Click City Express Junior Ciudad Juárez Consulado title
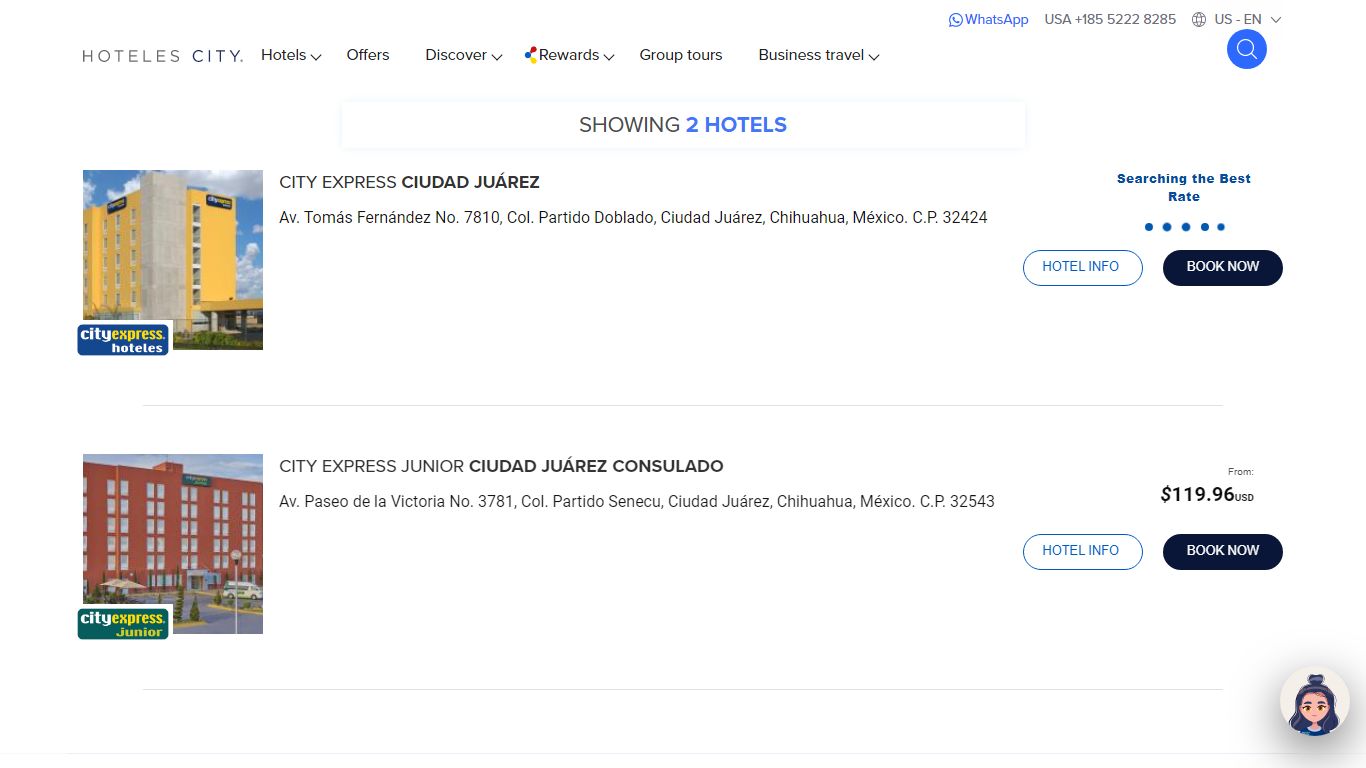 click(501, 466)
